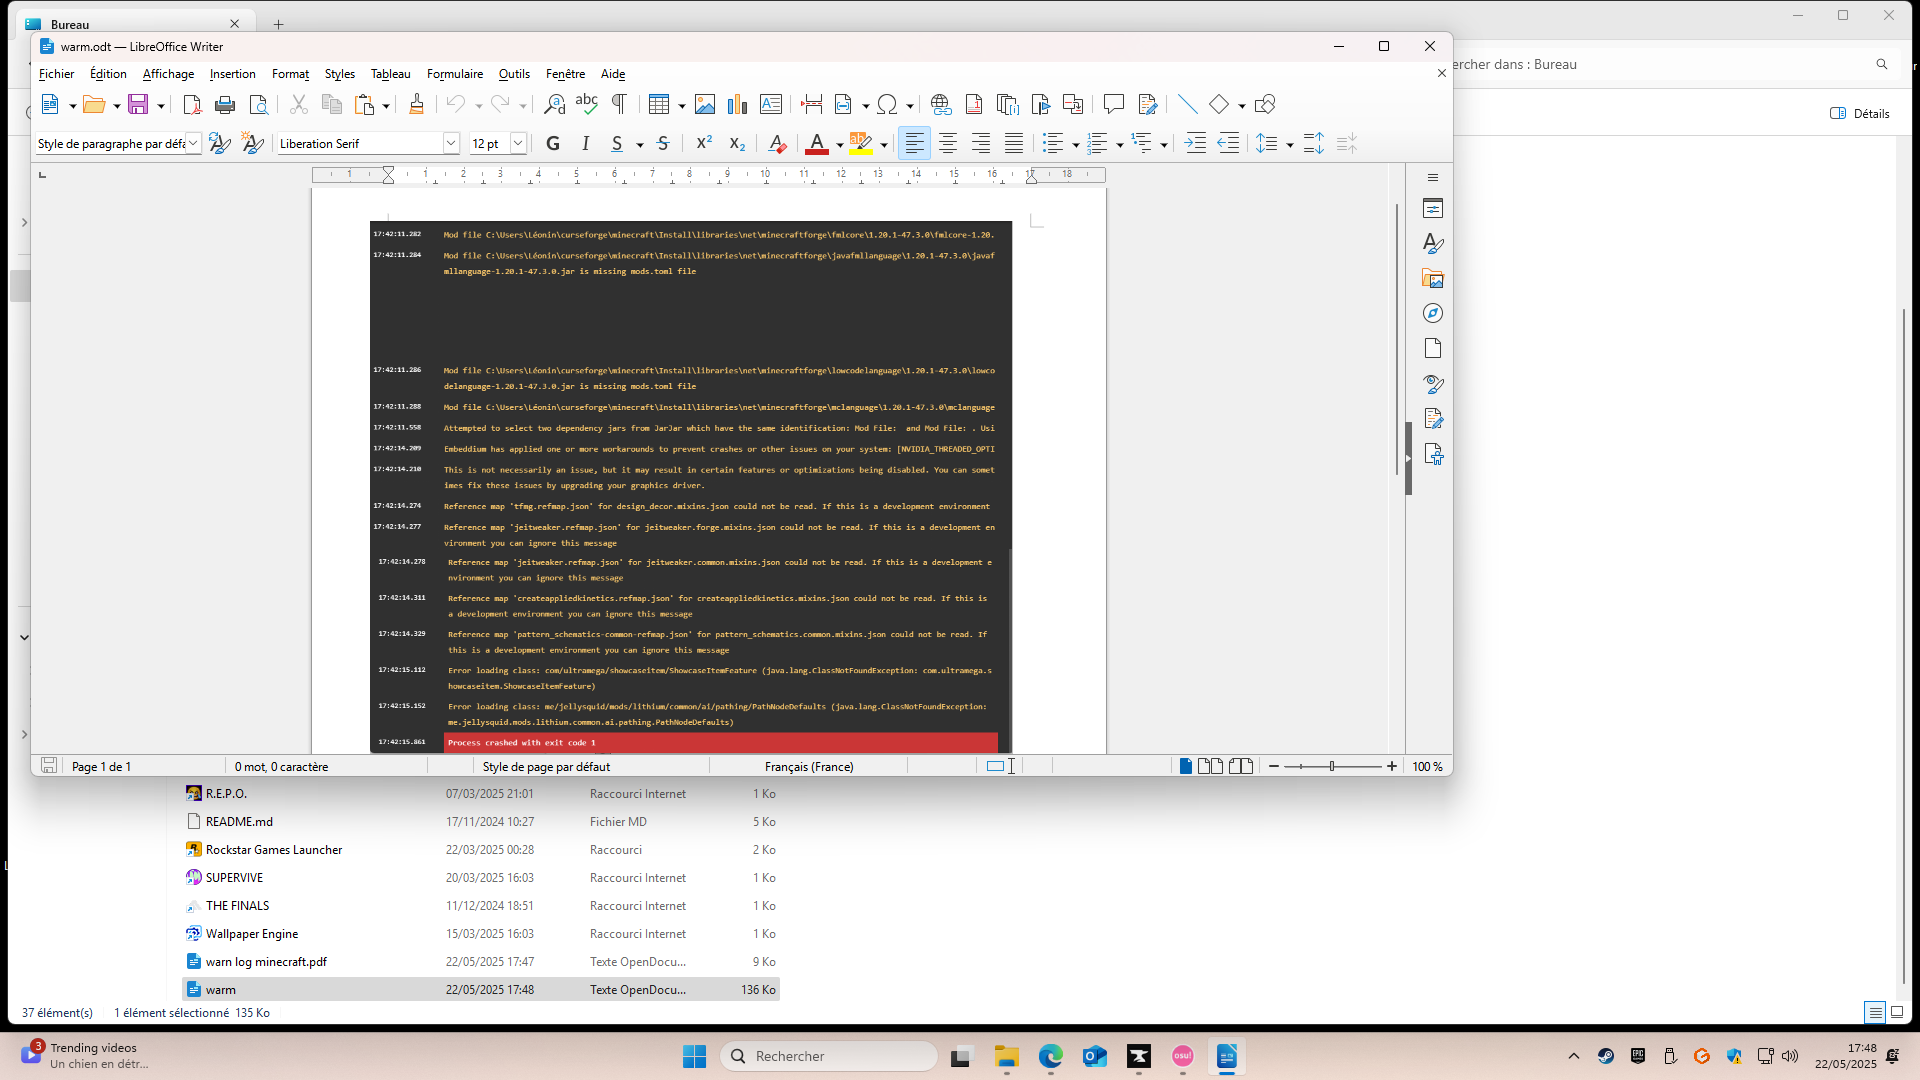Open the Windows Start menu
The height and width of the screenshot is (1080, 1920).
click(x=694, y=1056)
